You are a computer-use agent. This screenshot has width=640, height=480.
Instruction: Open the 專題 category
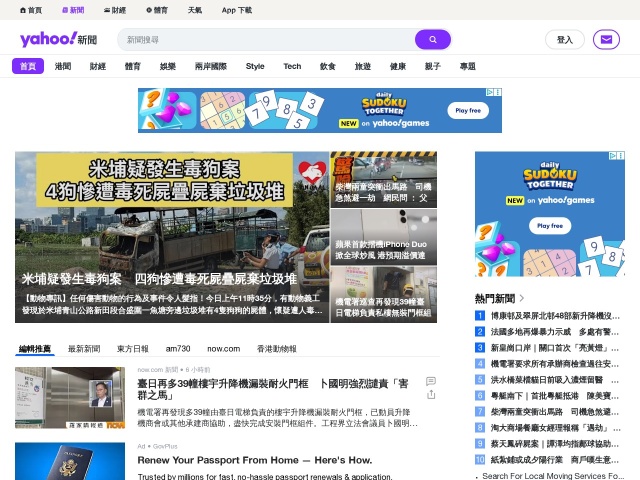tap(468, 66)
